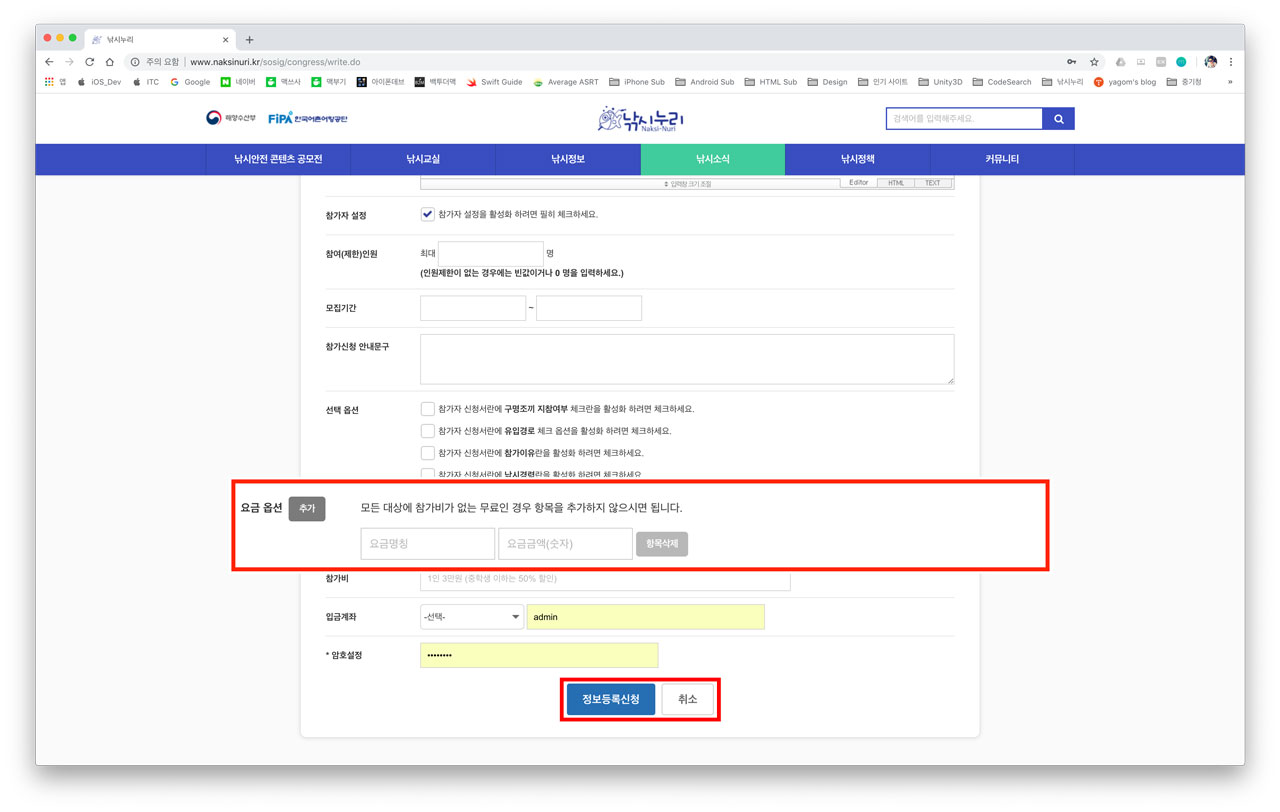Check the 유입경로 option checkbox
This screenshot has height=812, width=1280.
tap(427, 431)
